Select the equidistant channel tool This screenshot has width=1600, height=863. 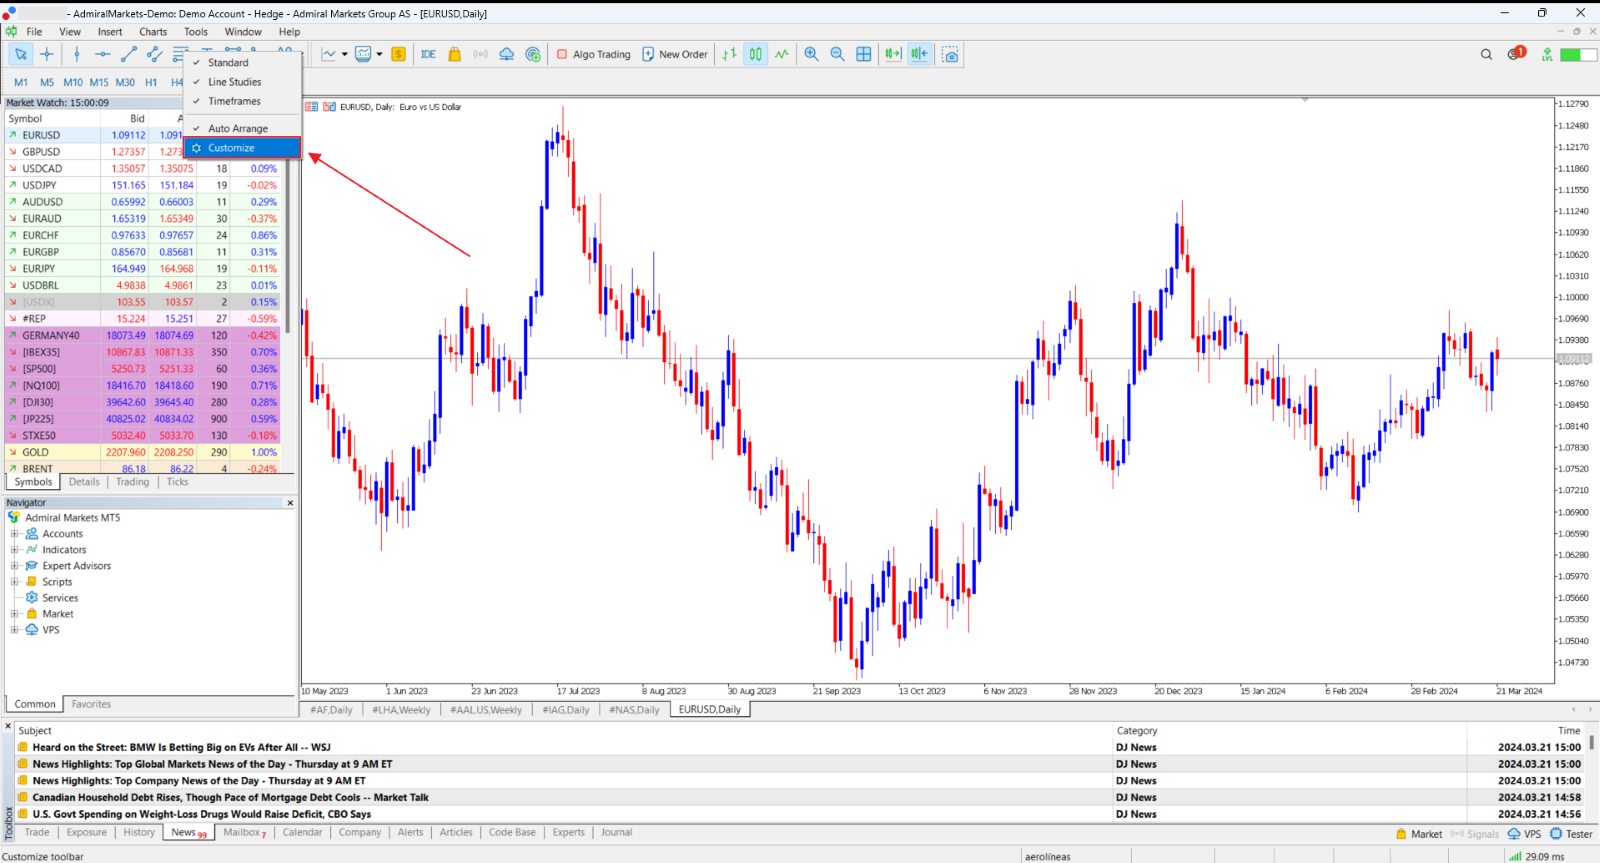pos(154,54)
